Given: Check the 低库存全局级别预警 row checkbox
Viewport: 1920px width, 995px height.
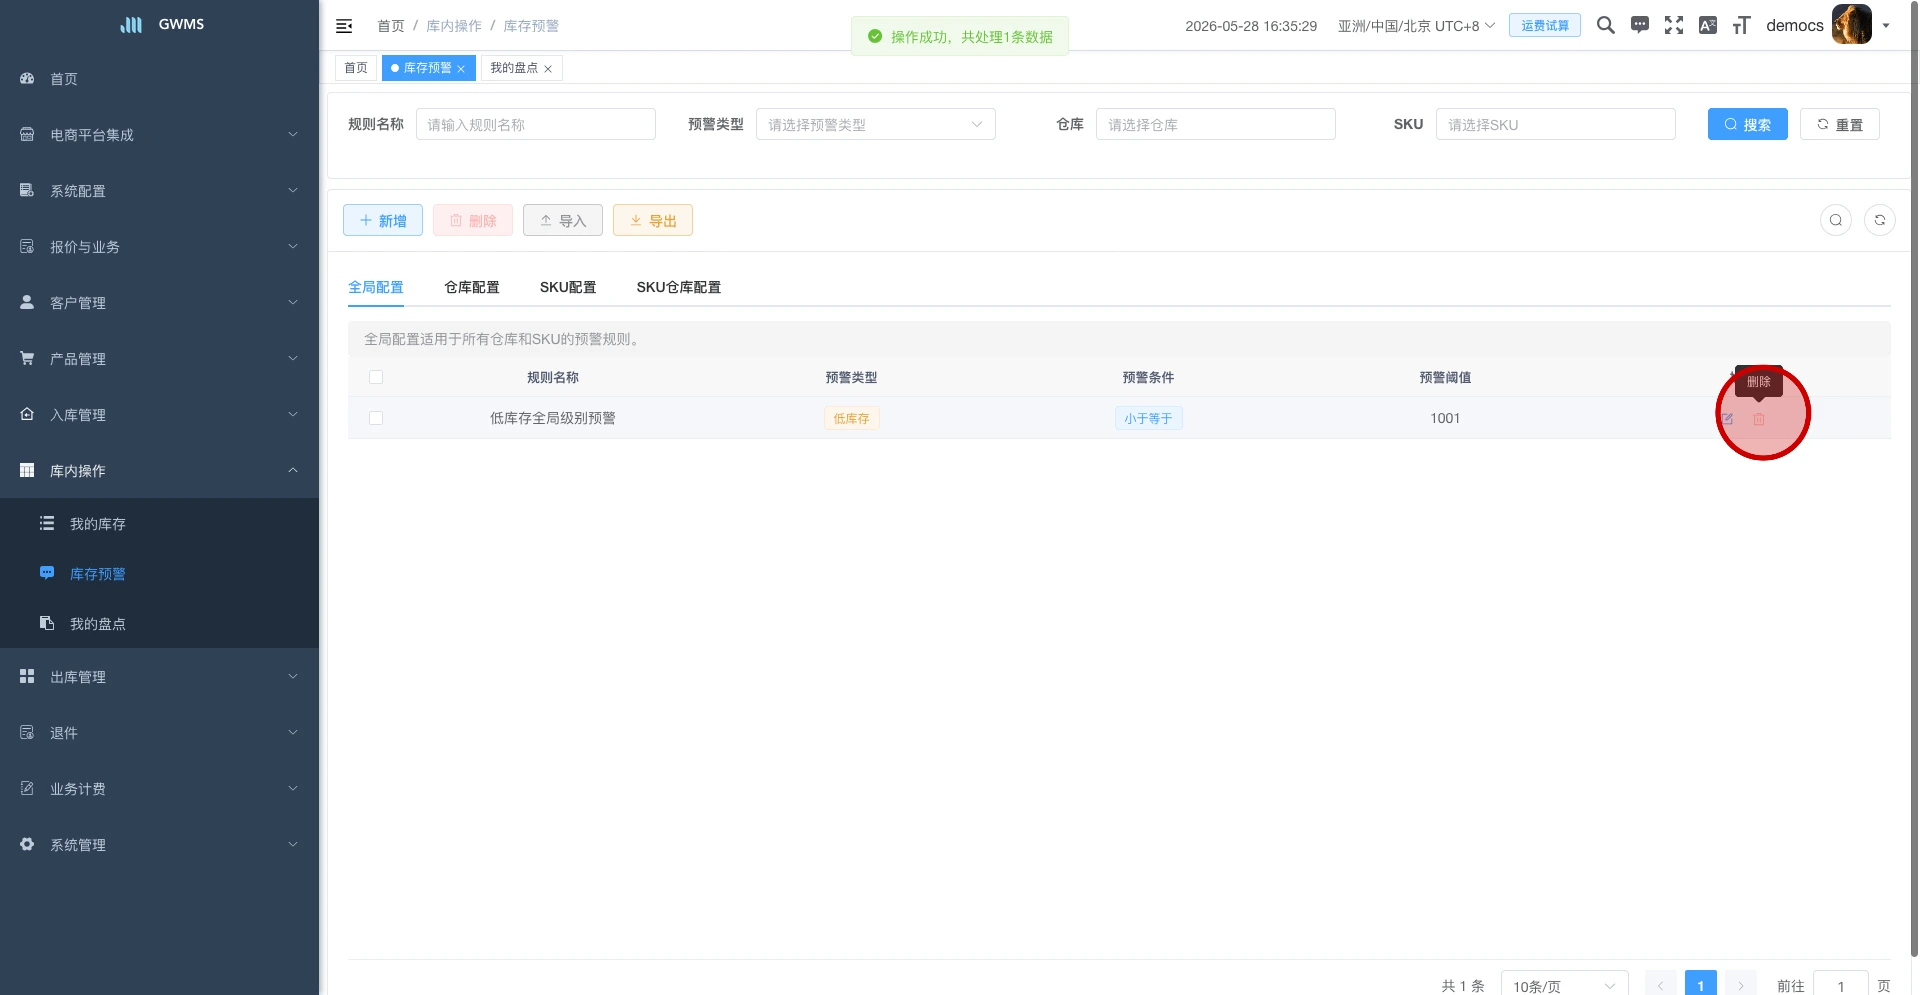Looking at the screenshot, I should [x=376, y=418].
